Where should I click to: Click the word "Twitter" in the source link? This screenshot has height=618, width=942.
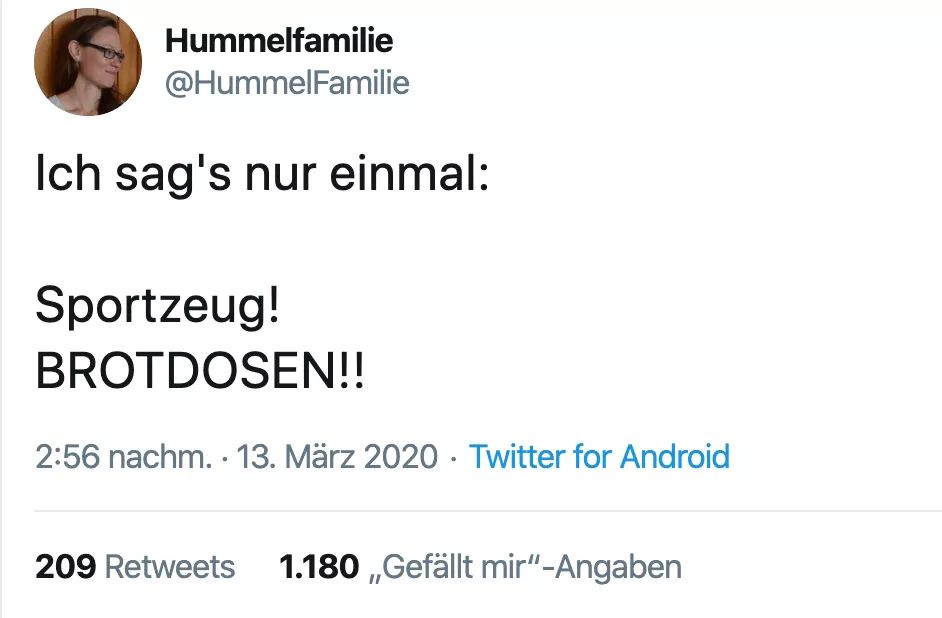516,457
